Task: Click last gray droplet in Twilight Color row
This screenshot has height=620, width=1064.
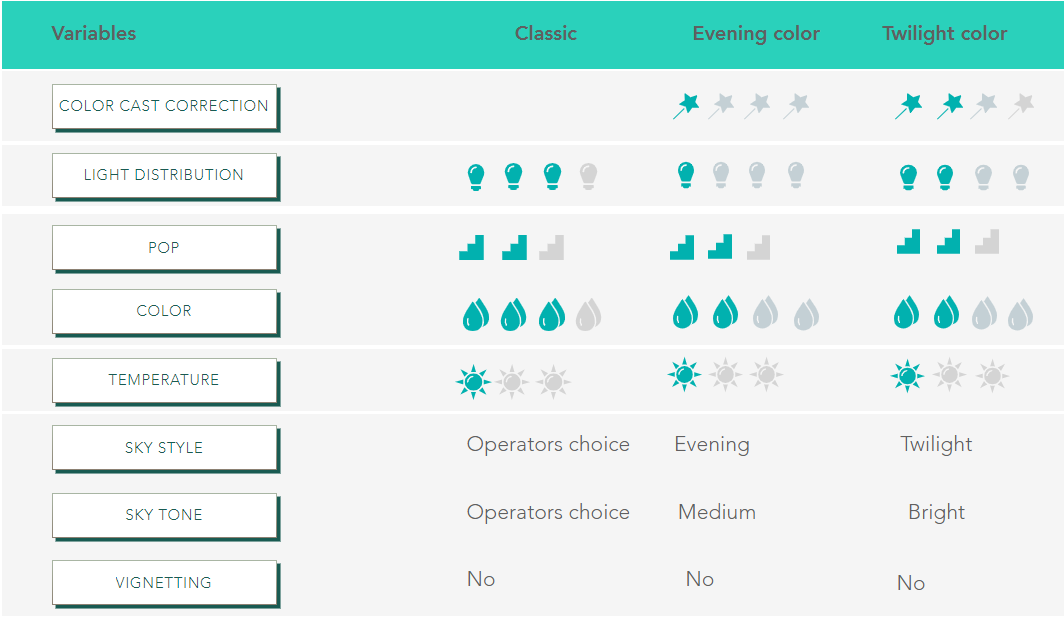Action: (x=1019, y=314)
